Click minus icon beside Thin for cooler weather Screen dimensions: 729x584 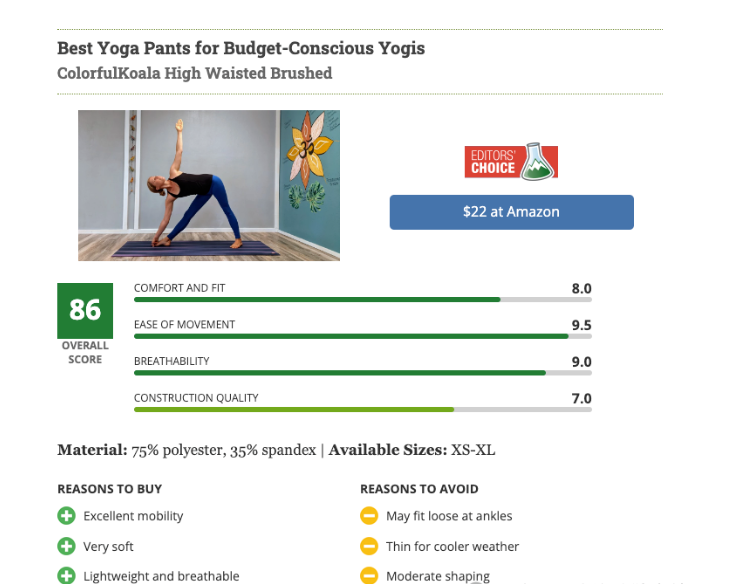tap(369, 546)
